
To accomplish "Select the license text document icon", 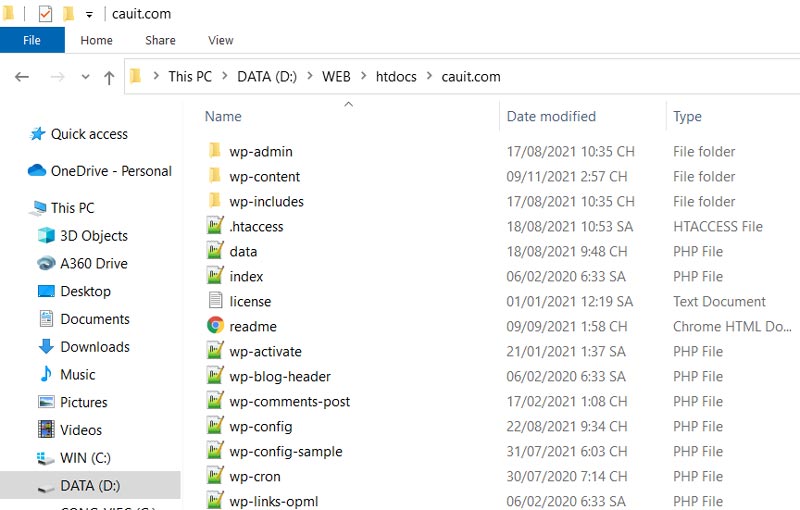I will click(x=215, y=300).
